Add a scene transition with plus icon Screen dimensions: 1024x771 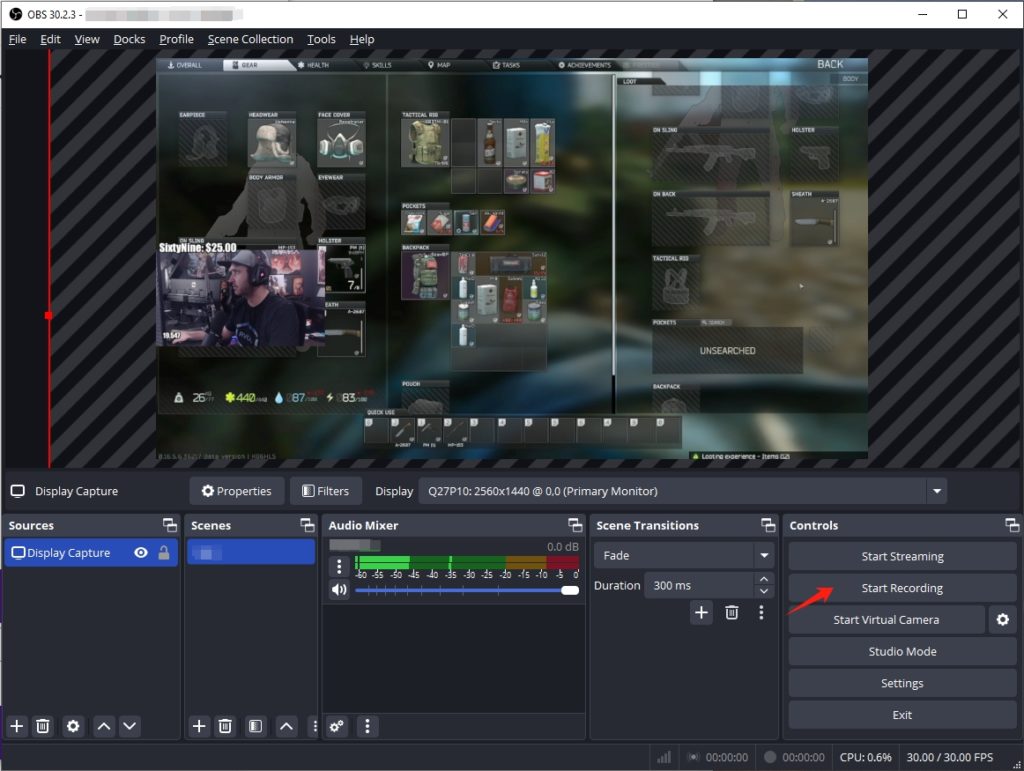click(701, 612)
